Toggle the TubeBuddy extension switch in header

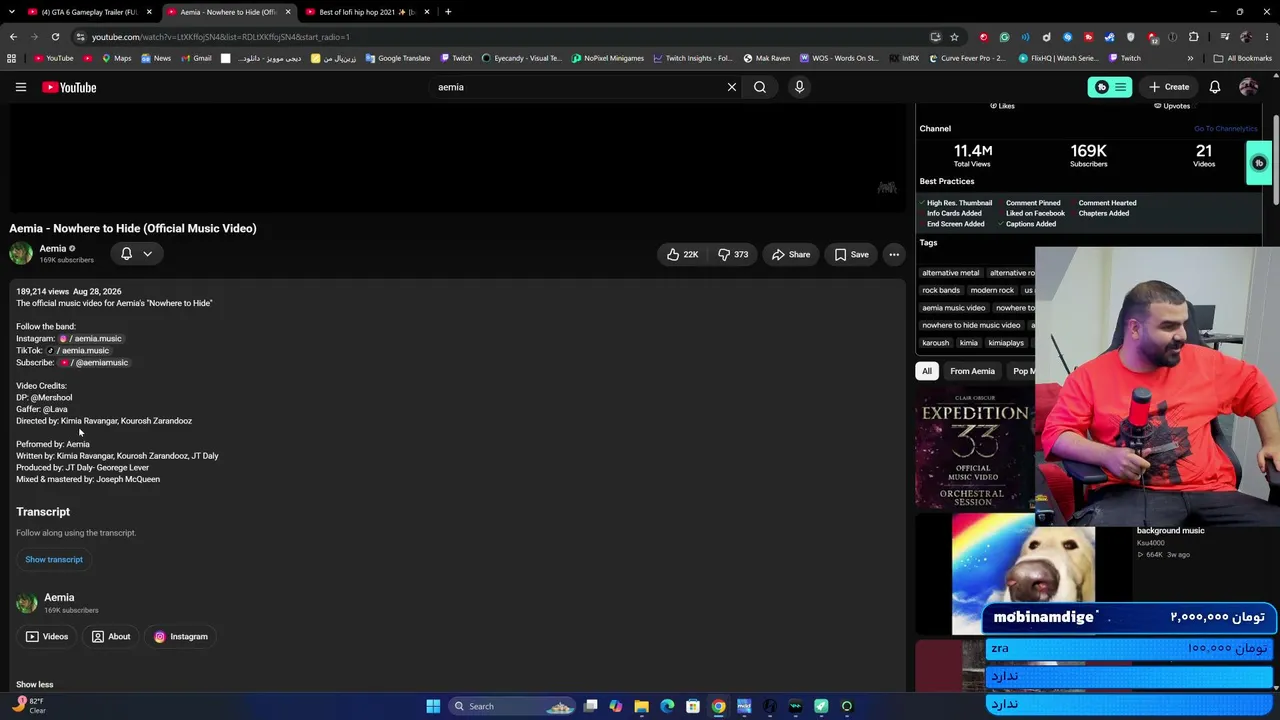(x=1110, y=87)
